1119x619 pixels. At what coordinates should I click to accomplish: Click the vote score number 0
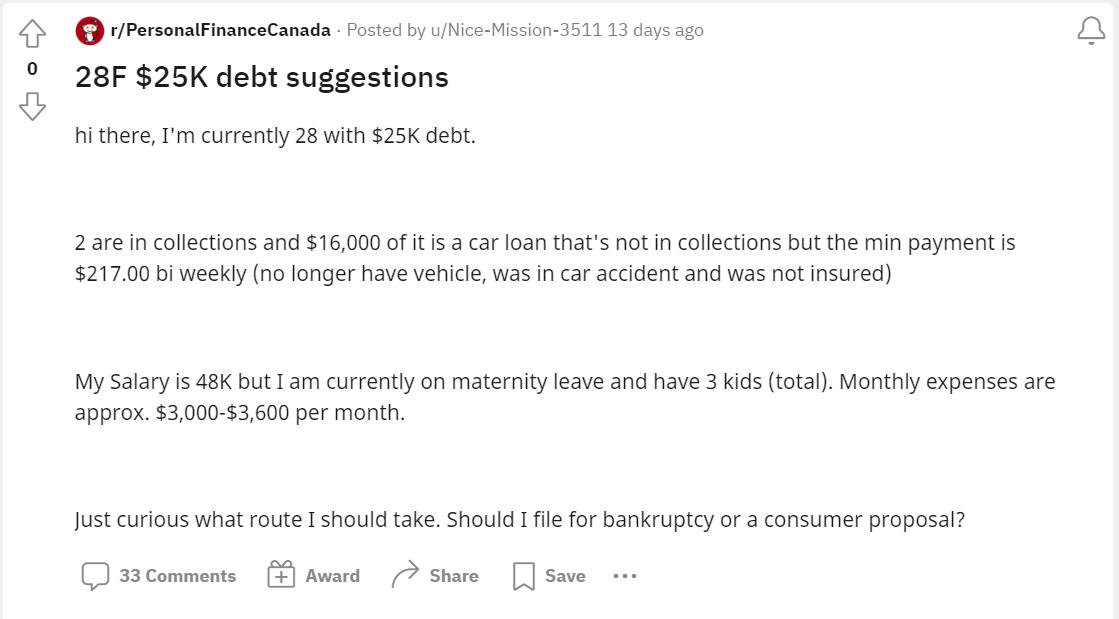32,69
